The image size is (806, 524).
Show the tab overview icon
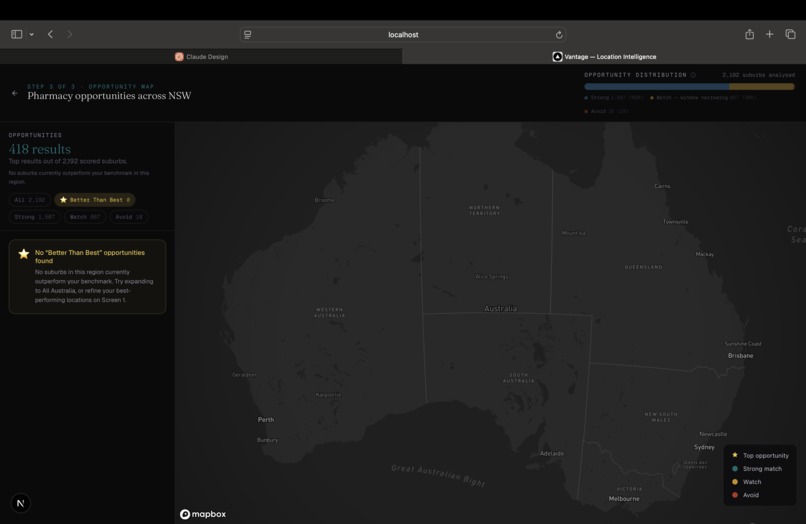(790, 34)
